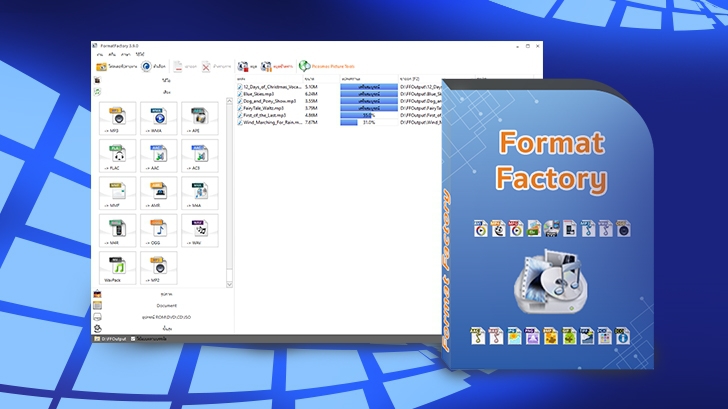This screenshot has width=728, height=409.
Task: Click the FormatFactory icon in the title bar
Action: (95, 46)
